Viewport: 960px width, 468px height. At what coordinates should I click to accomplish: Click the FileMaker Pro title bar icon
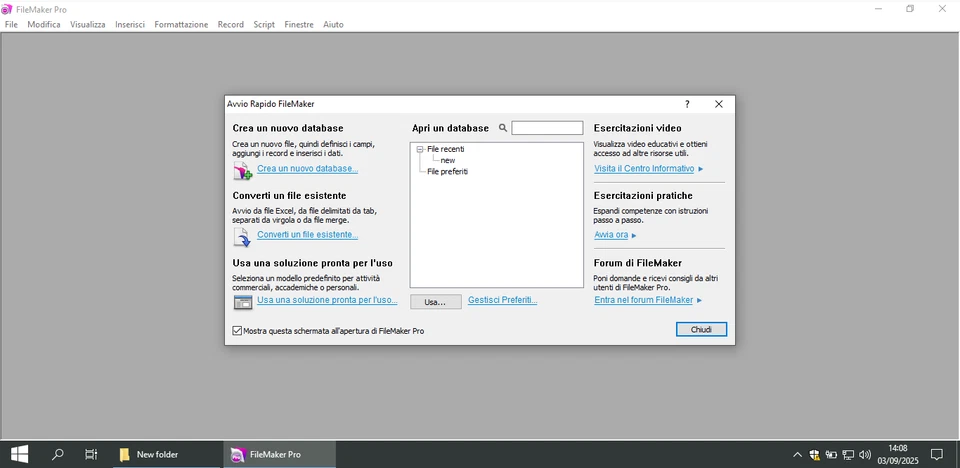pos(7,9)
